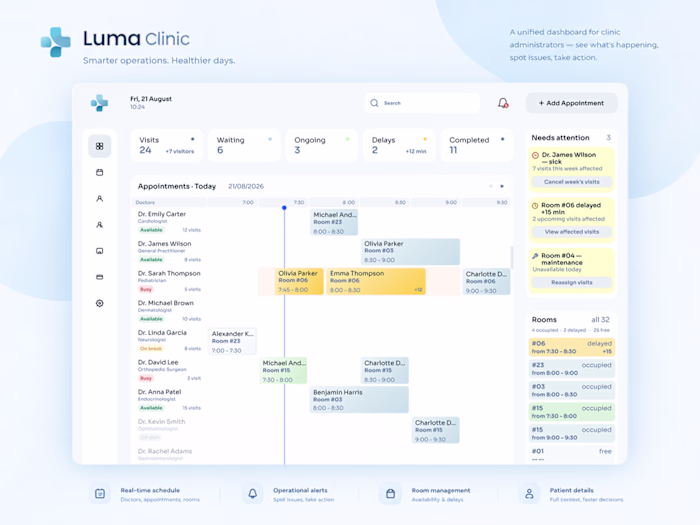
Task: Open room #03 occupied card
Action: (x=572, y=390)
